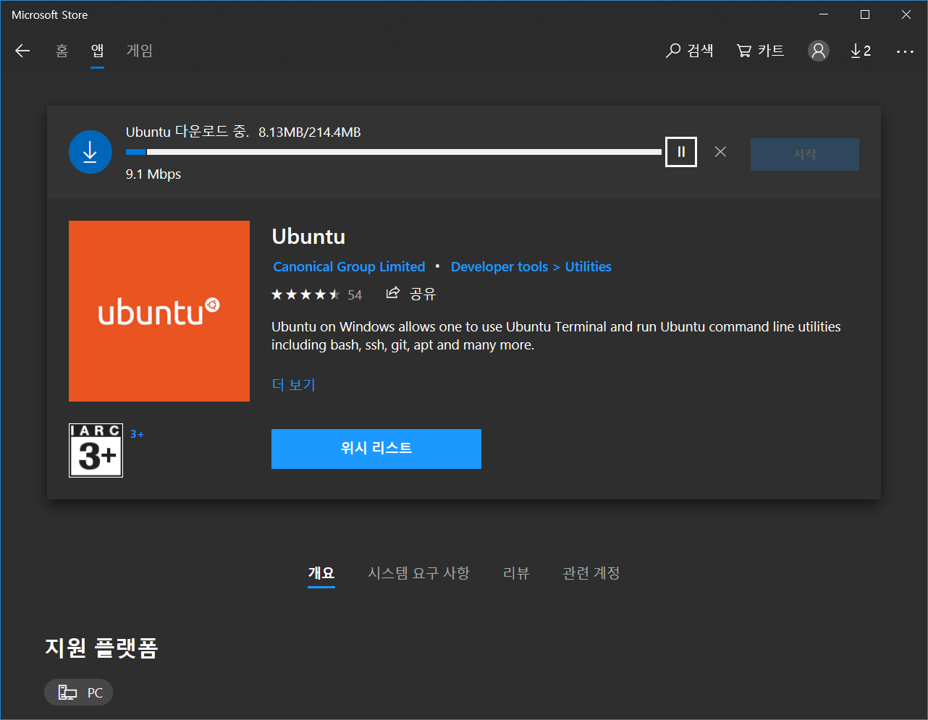Image resolution: width=928 pixels, height=720 pixels.
Task: Click the PC platform chip
Action: [x=79, y=692]
